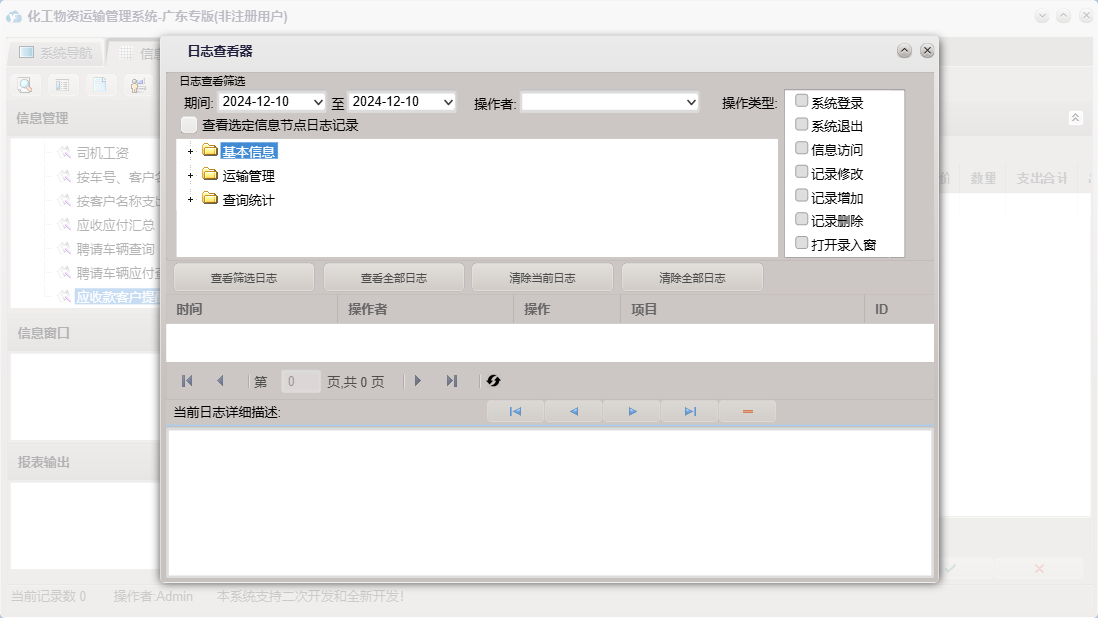Go to next page in log pager
Image resolution: width=1098 pixels, height=618 pixels.
(418, 381)
